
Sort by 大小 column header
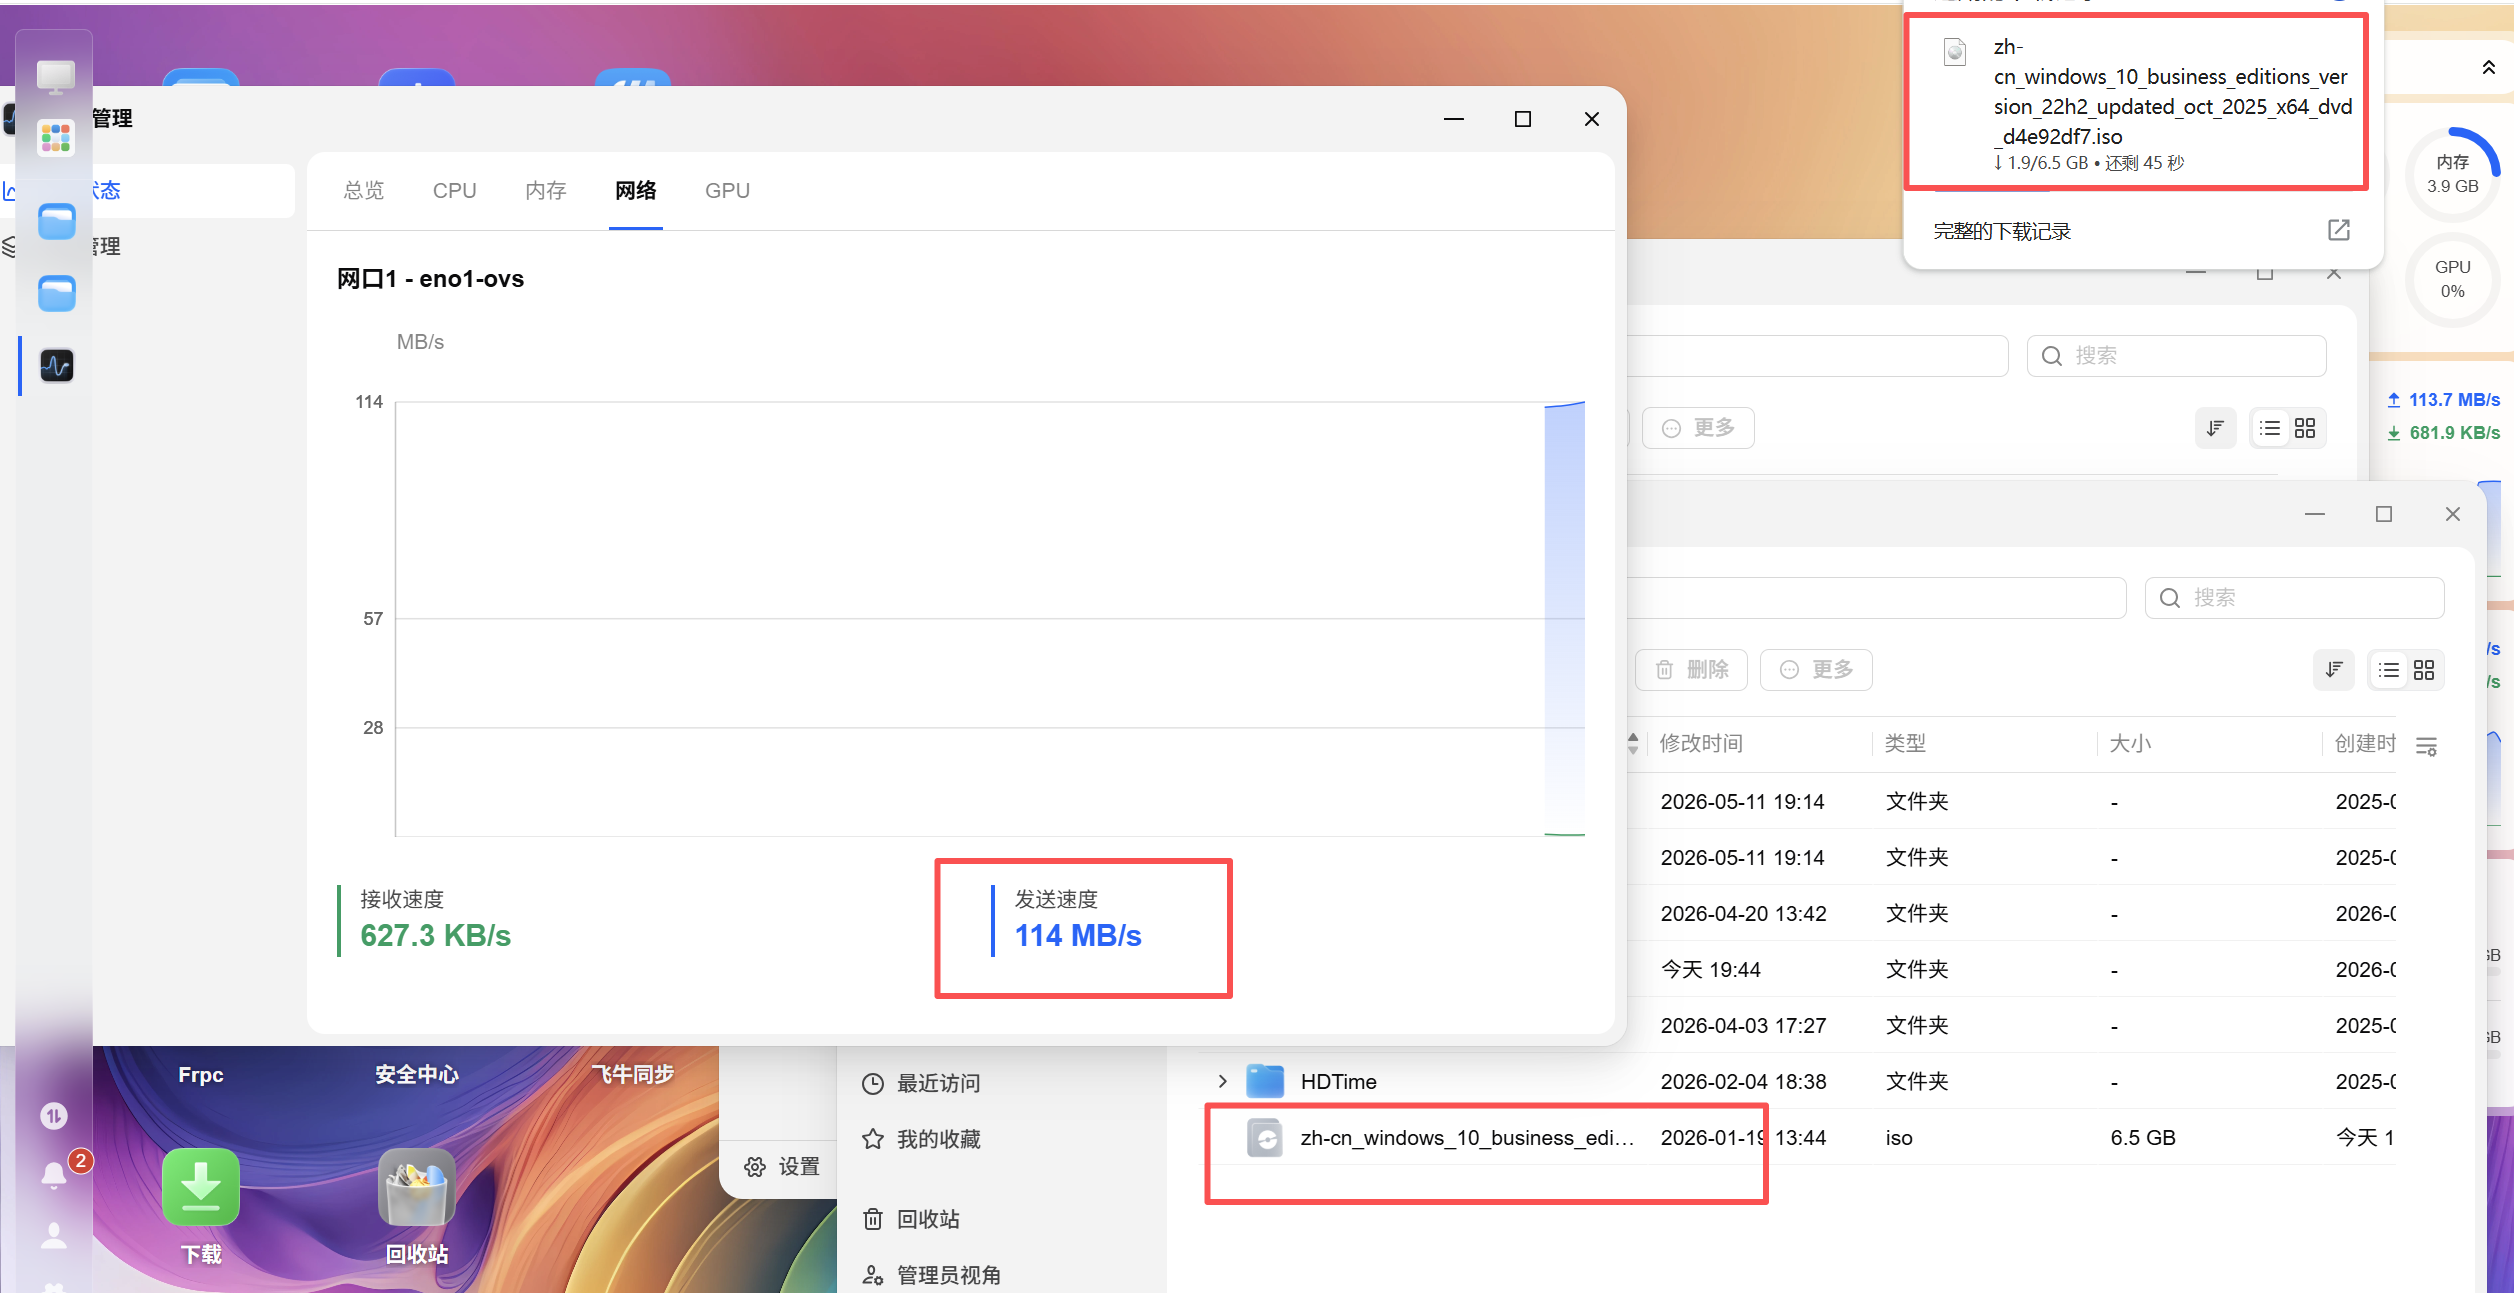click(2130, 743)
